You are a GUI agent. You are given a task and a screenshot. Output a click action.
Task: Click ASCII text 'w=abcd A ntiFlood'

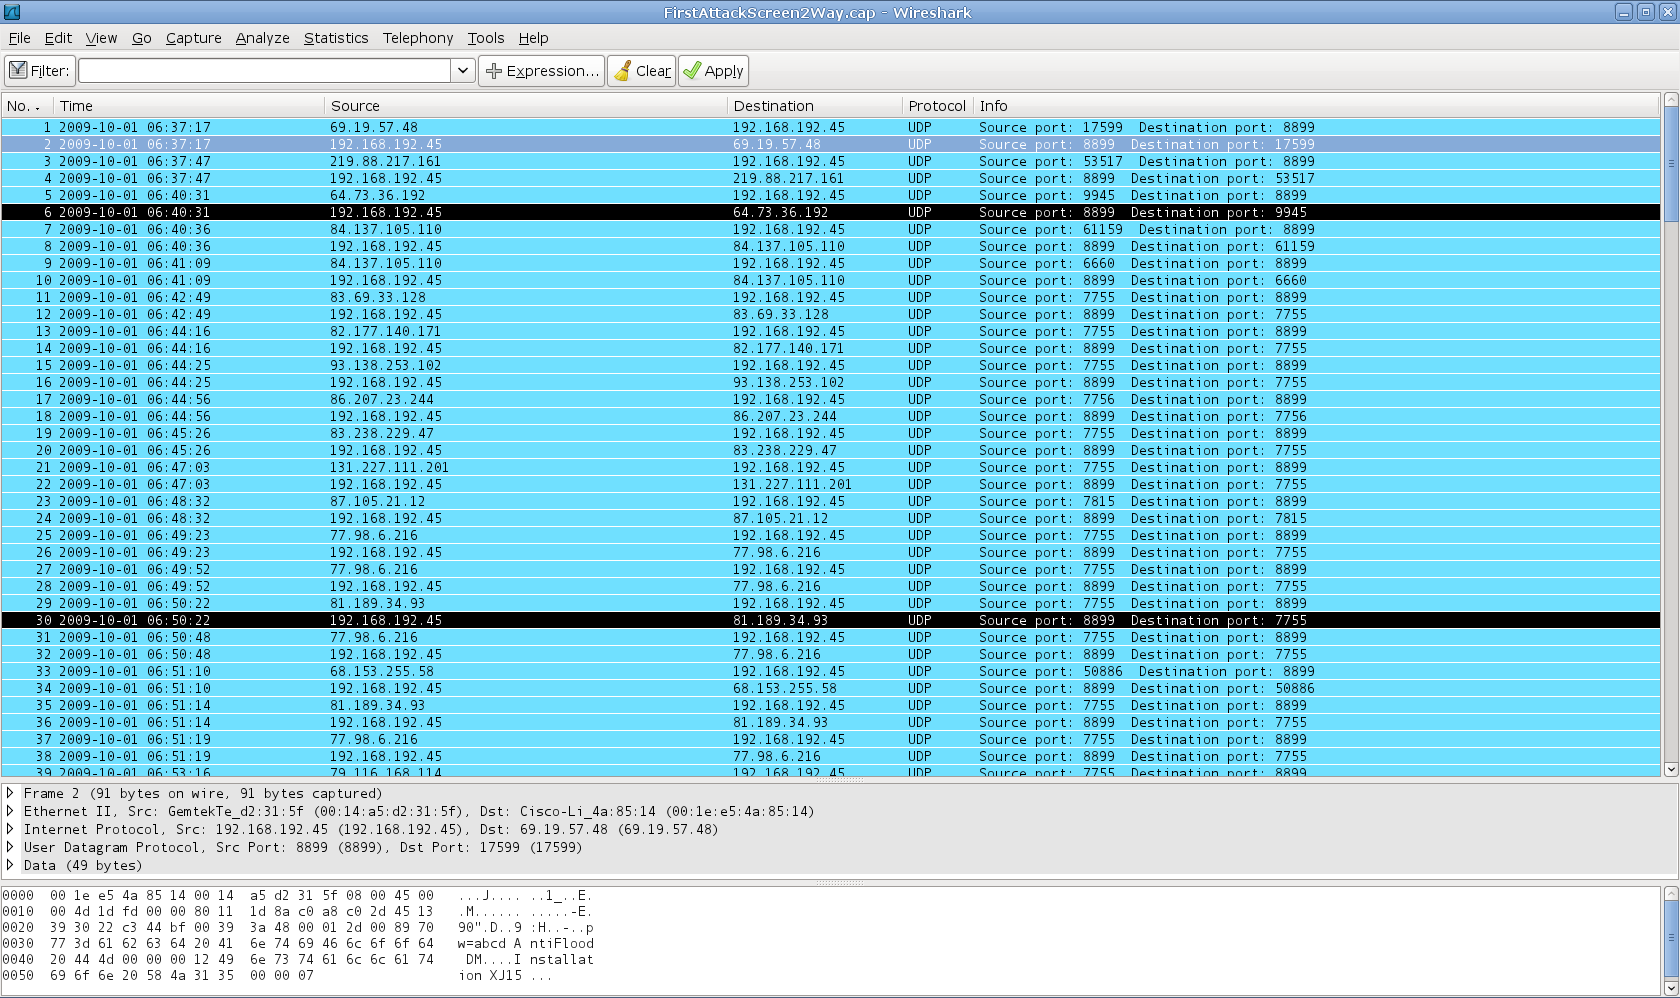click(x=525, y=943)
